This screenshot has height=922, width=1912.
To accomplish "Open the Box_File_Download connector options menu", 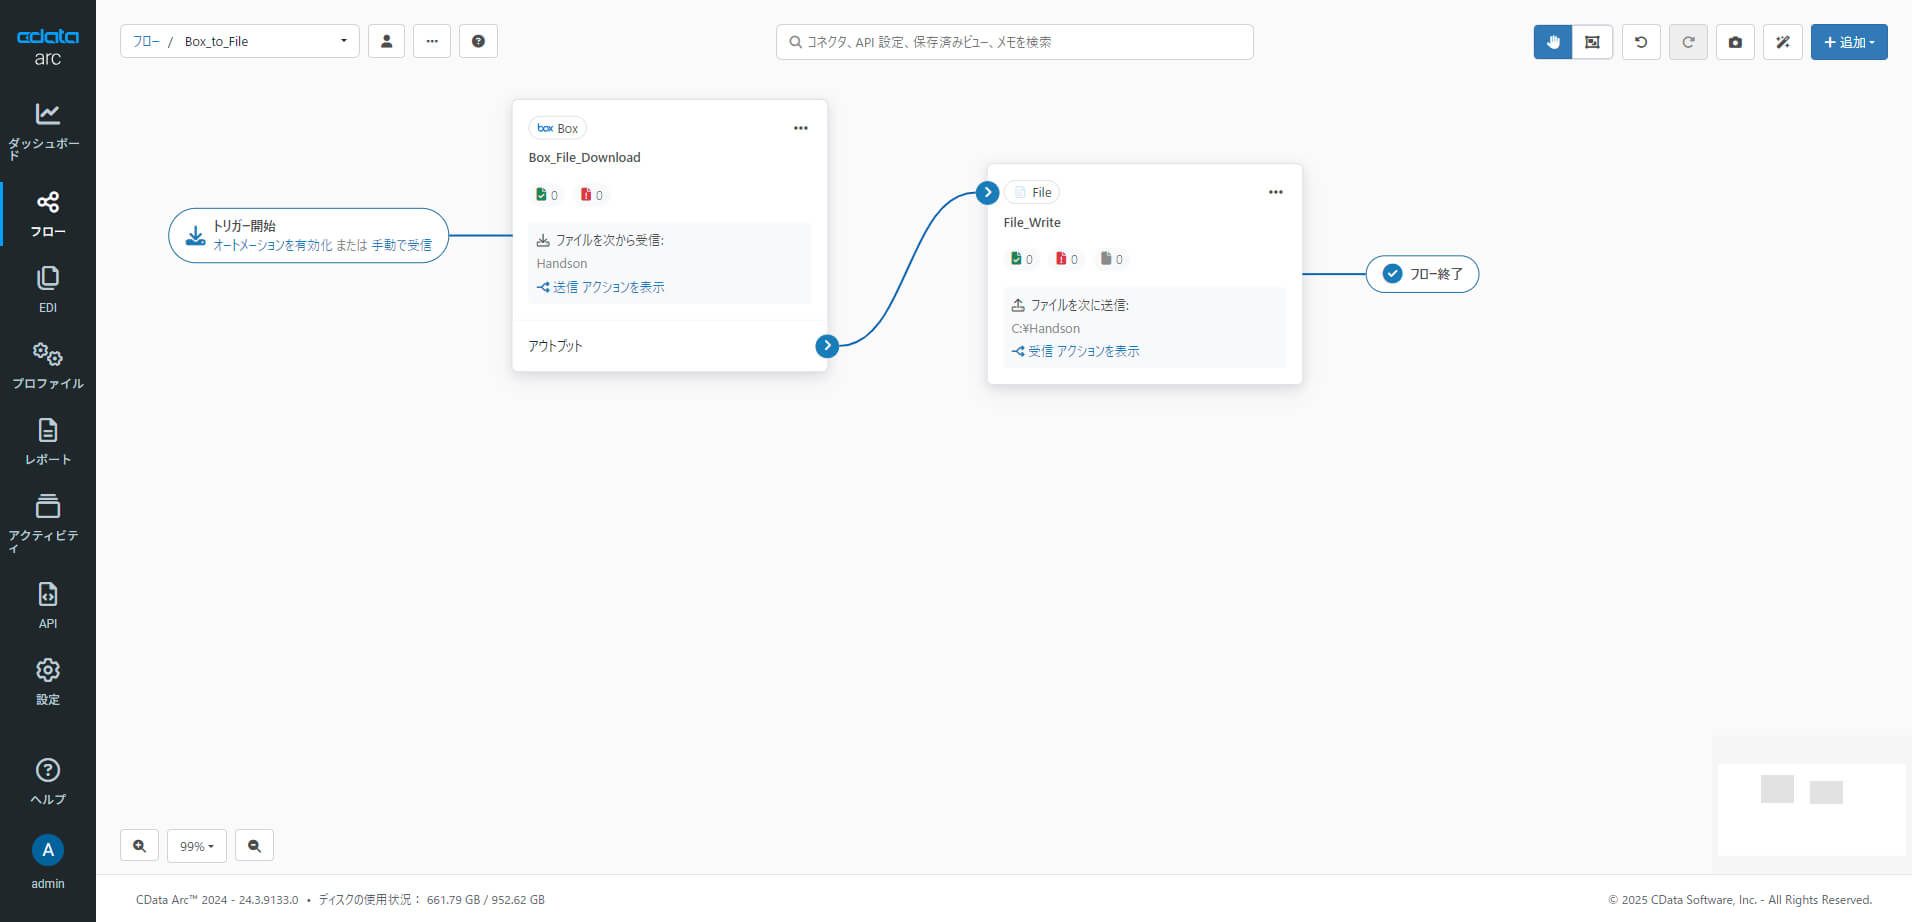I will [x=801, y=128].
